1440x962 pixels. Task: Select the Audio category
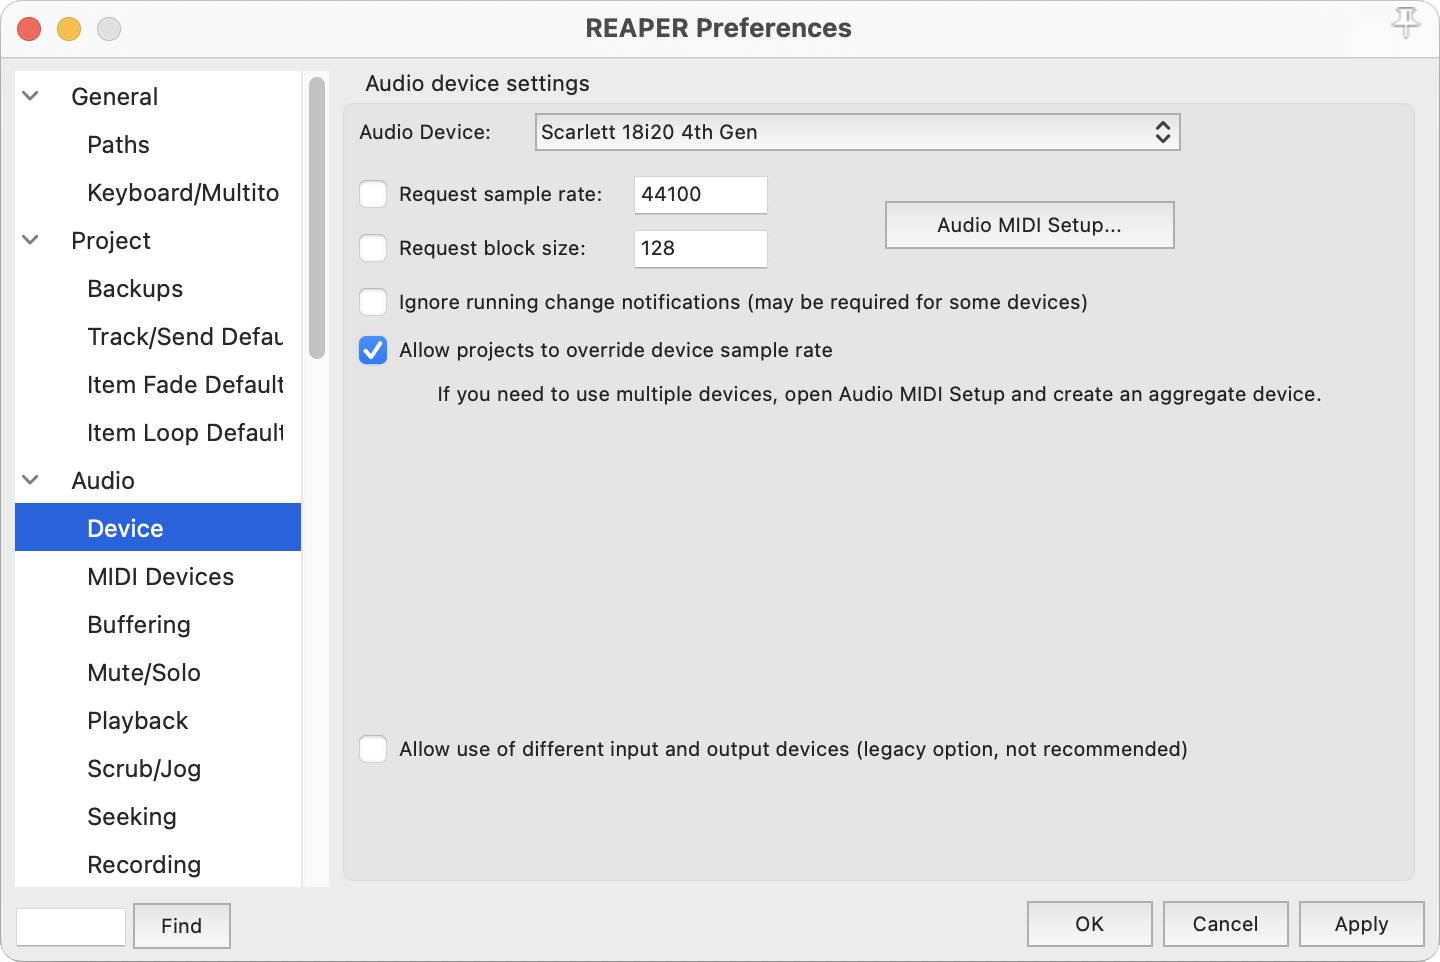103,481
